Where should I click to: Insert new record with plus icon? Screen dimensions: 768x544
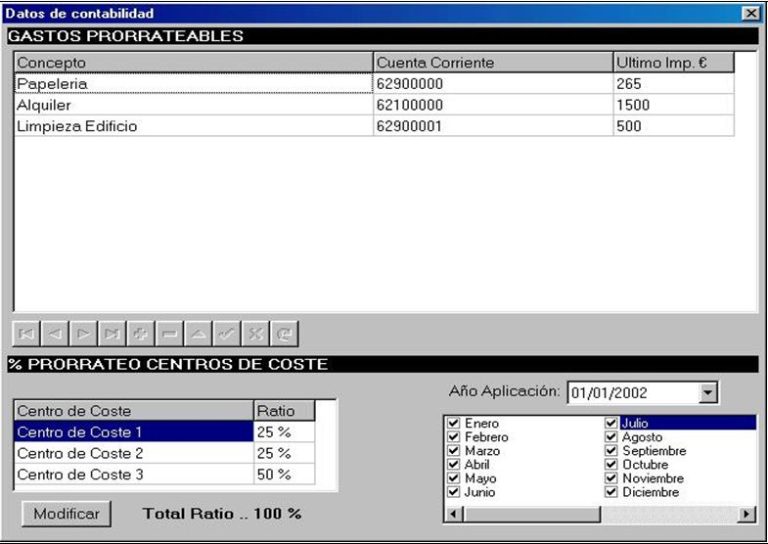point(139,333)
